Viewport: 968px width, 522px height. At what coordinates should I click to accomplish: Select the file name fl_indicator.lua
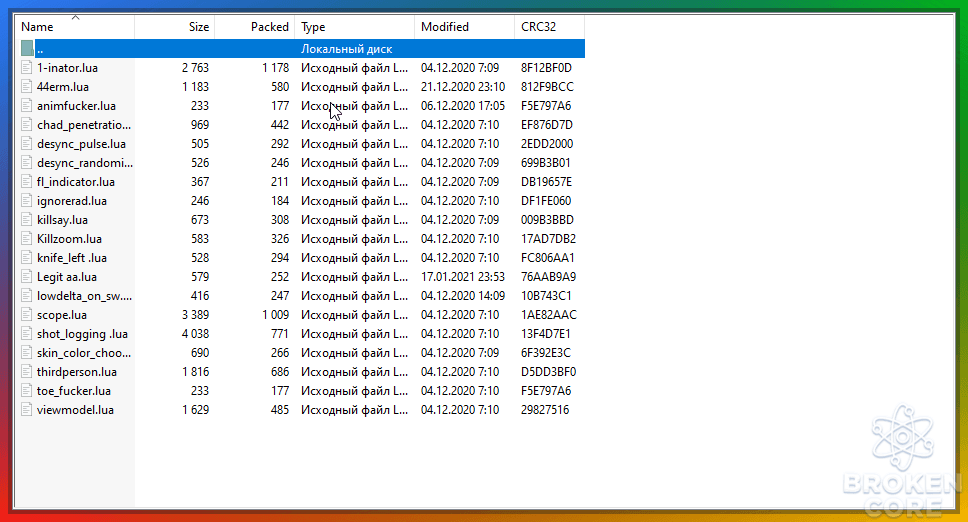(75, 182)
